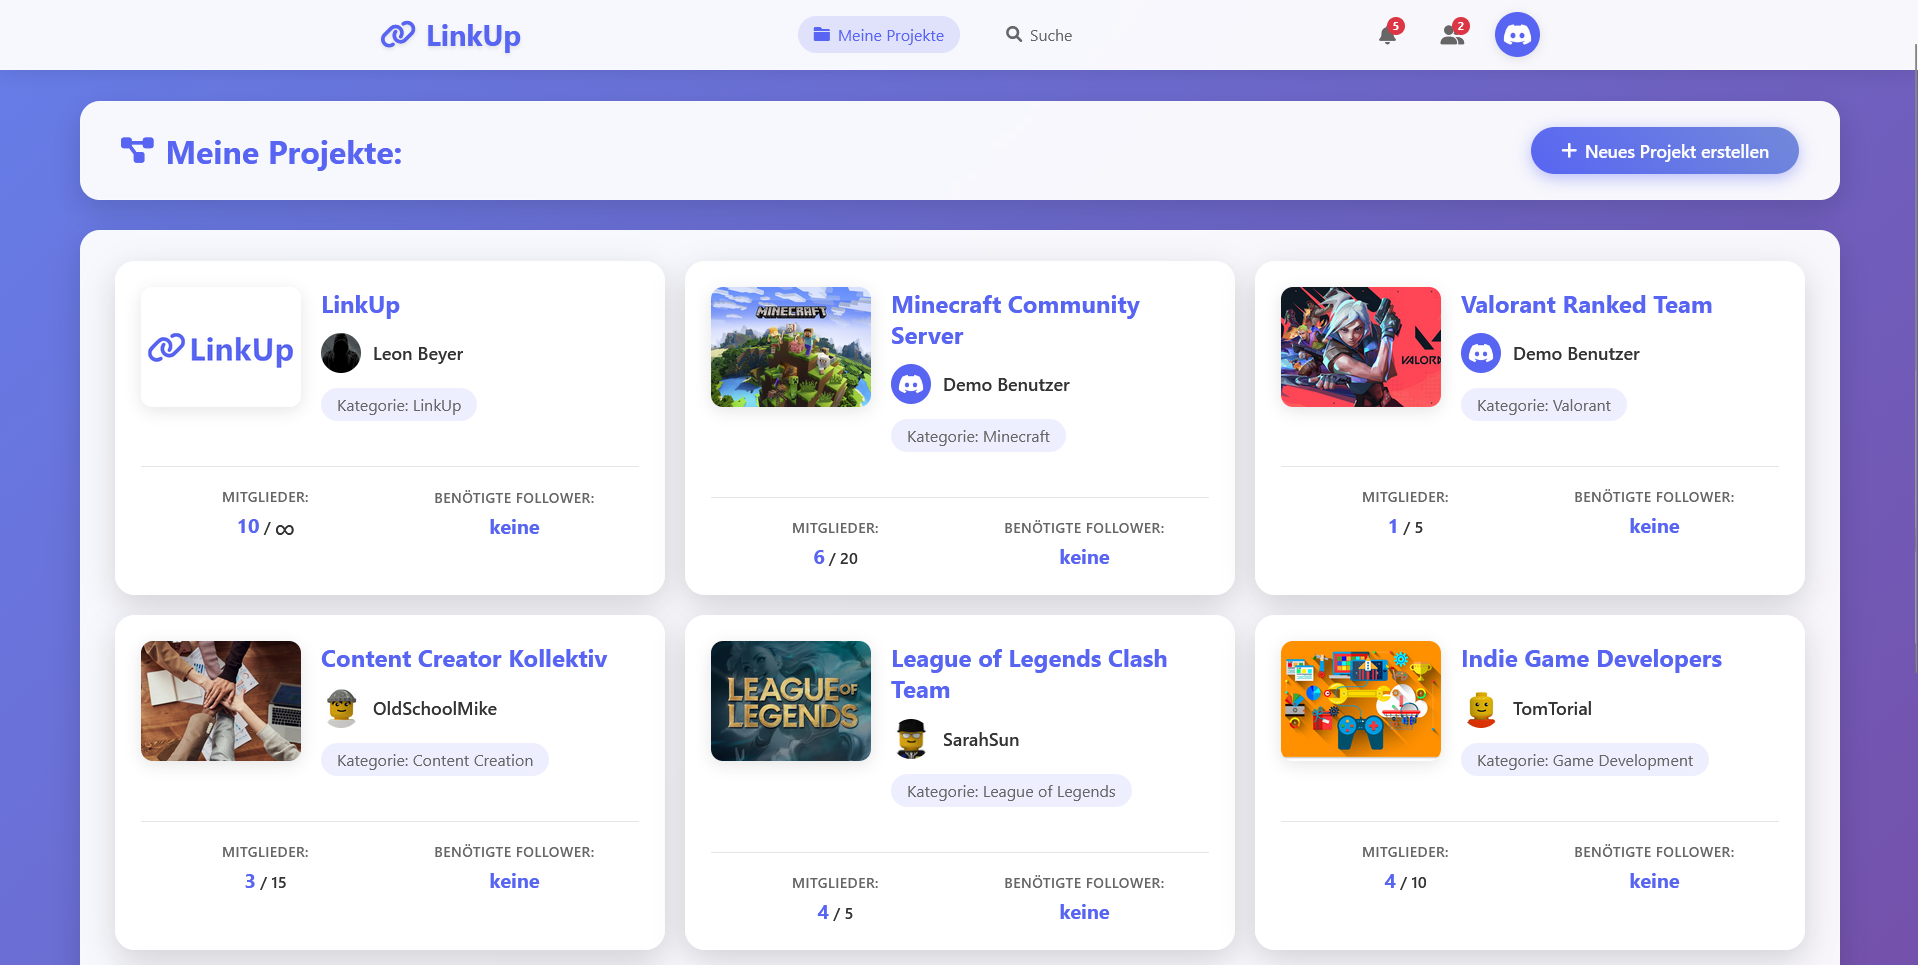1918x965 pixels.
Task: Click Neues Projekt erstellen button
Action: click(x=1665, y=151)
